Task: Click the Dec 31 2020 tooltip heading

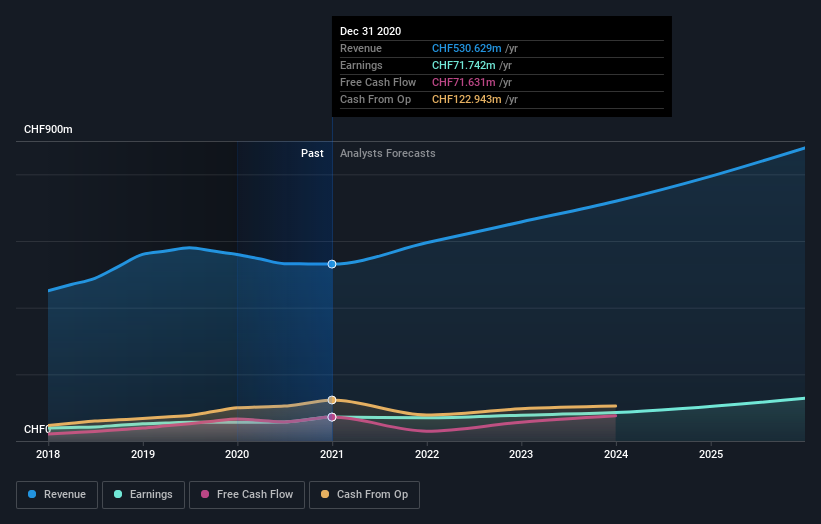Action: [370, 31]
